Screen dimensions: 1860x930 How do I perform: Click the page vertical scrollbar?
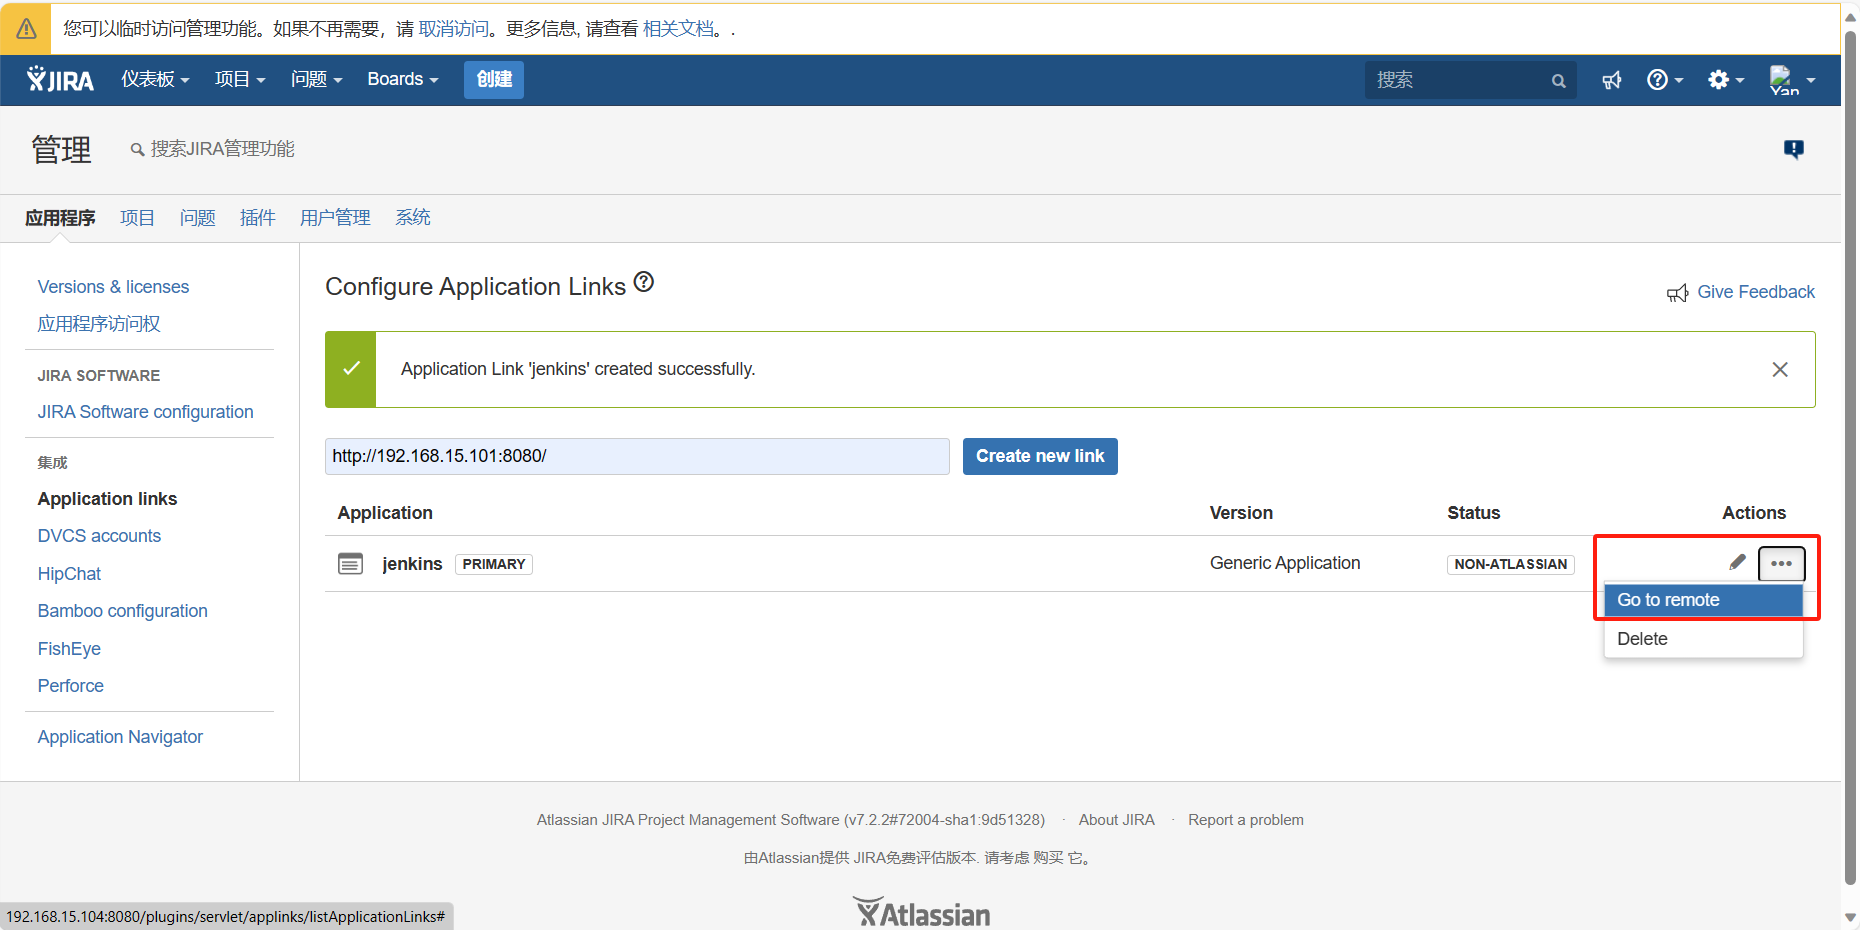pyautogui.click(x=1851, y=460)
